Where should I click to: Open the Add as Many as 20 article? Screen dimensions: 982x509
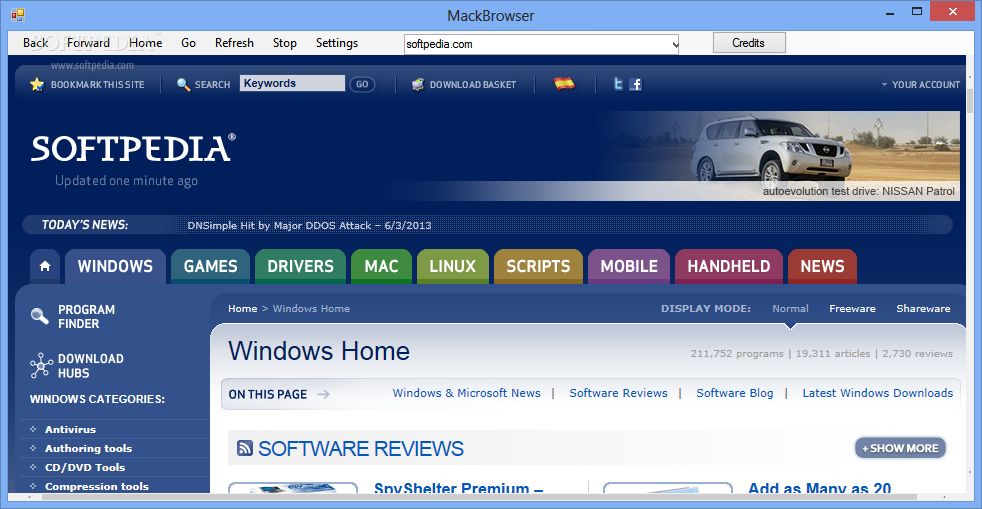point(819,488)
